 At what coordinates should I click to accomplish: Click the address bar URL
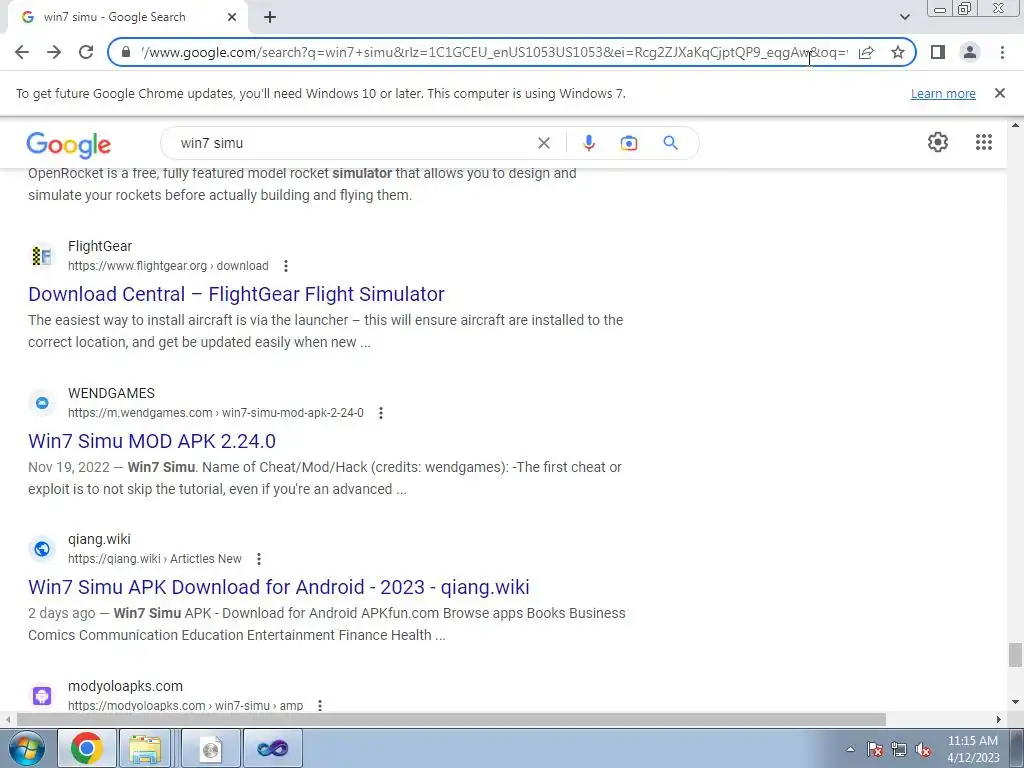pos(494,52)
